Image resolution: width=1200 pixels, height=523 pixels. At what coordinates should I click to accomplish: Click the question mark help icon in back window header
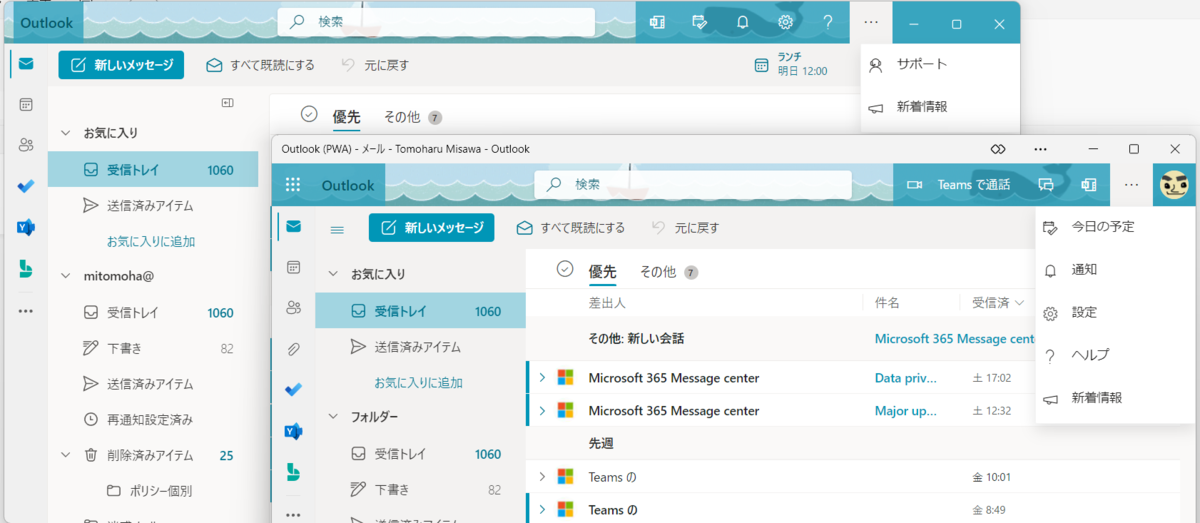(828, 22)
